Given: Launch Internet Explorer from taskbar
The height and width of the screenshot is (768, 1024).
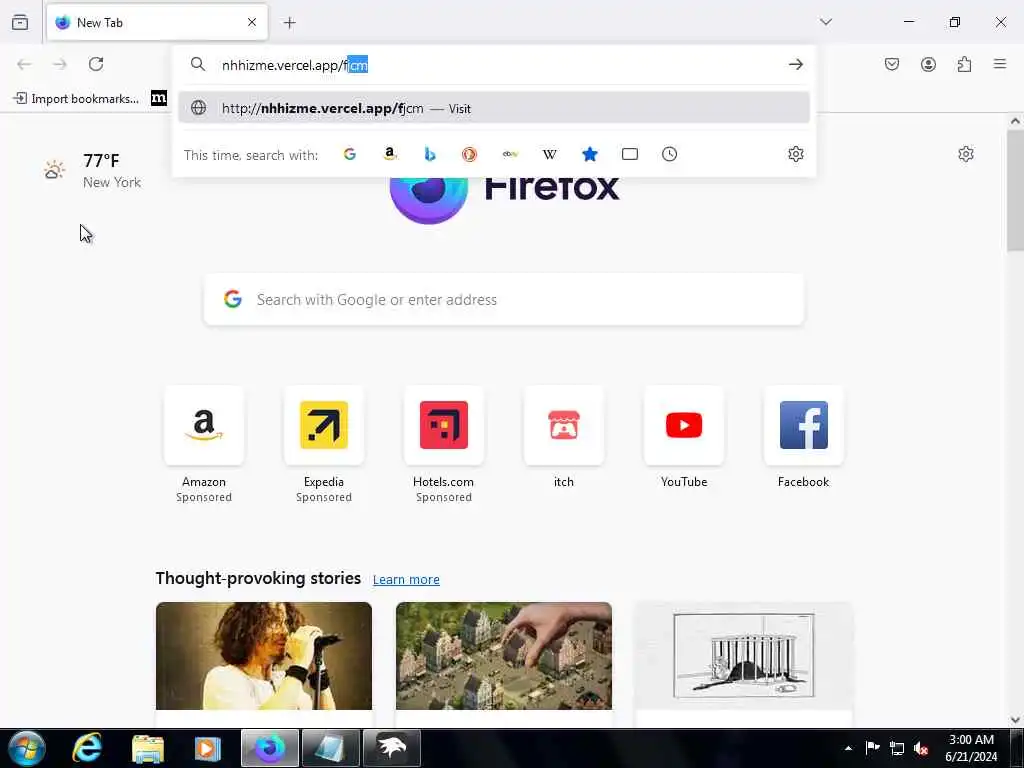Looking at the screenshot, I should [87, 748].
